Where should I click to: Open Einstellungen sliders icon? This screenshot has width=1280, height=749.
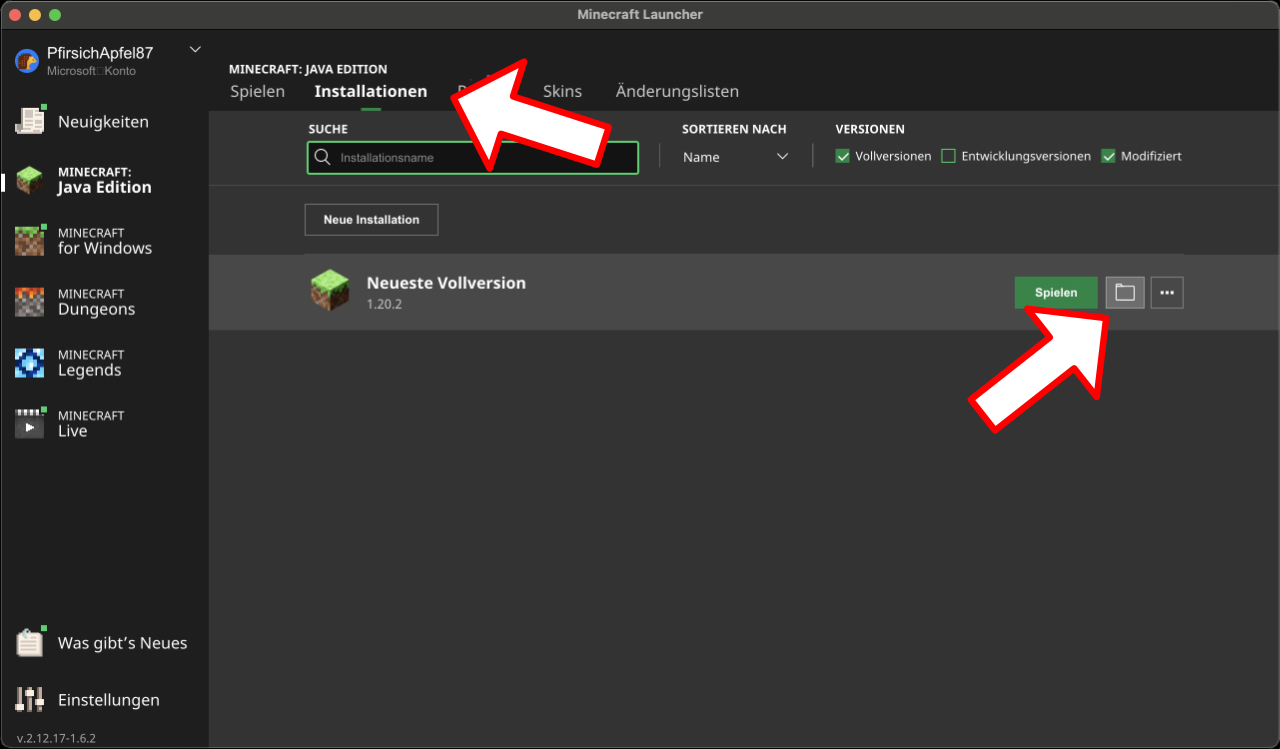point(30,700)
